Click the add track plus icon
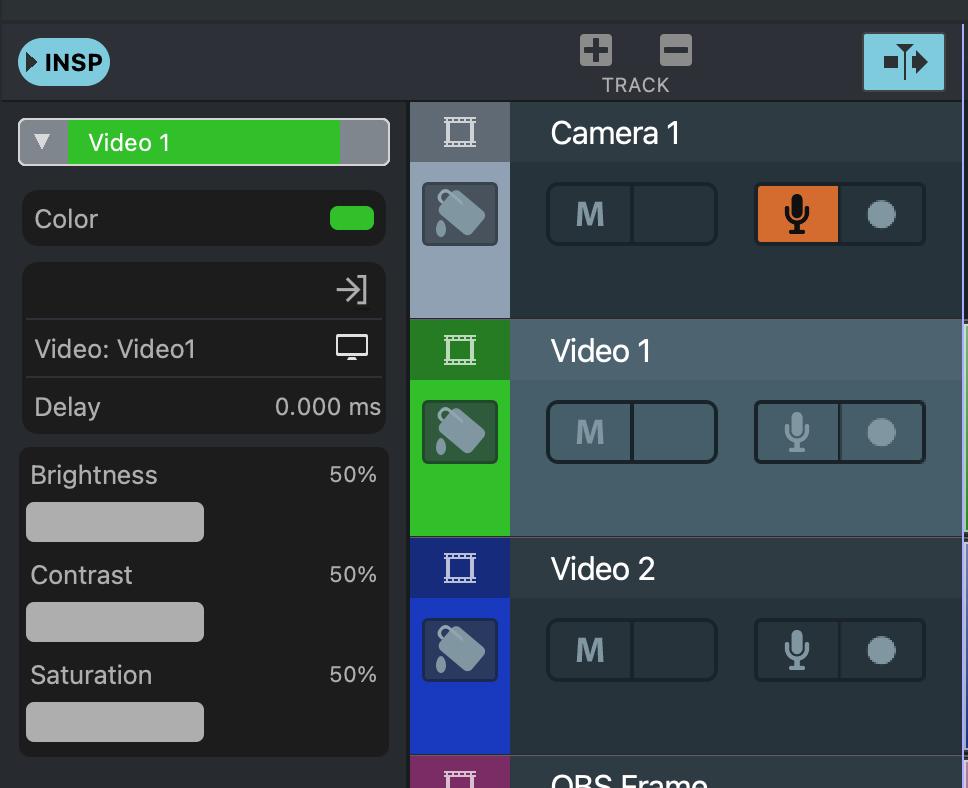Image resolution: width=968 pixels, height=788 pixels. pos(596,50)
